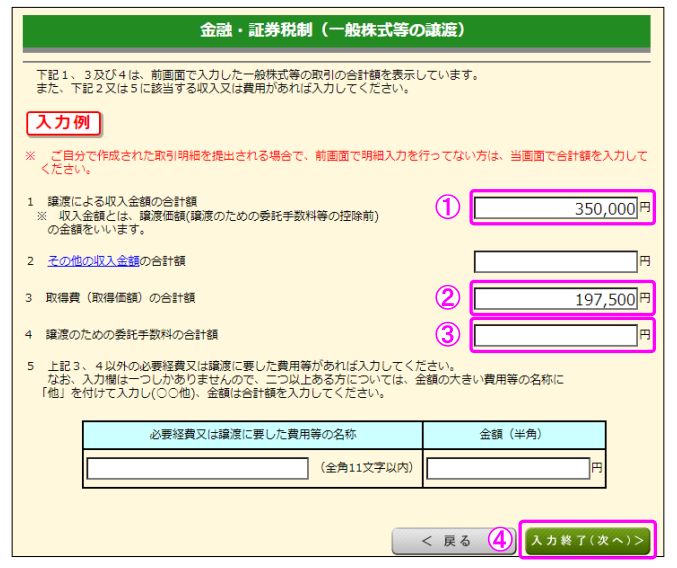Viewport: 677px width, 568px height.
Task: Click column header 必要経費又は譲渡に要した費用等の名称
Action: coord(253,435)
